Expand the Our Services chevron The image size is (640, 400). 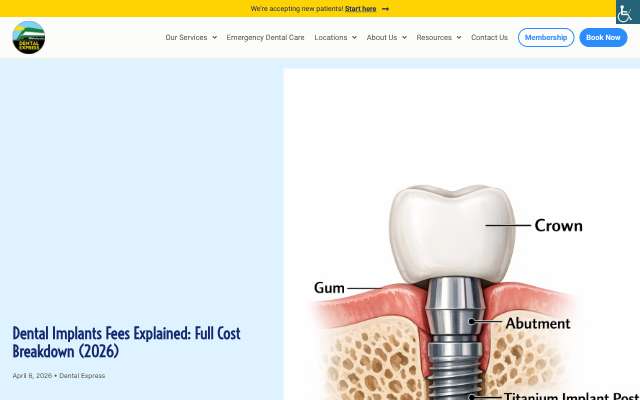[x=214, y=38]
